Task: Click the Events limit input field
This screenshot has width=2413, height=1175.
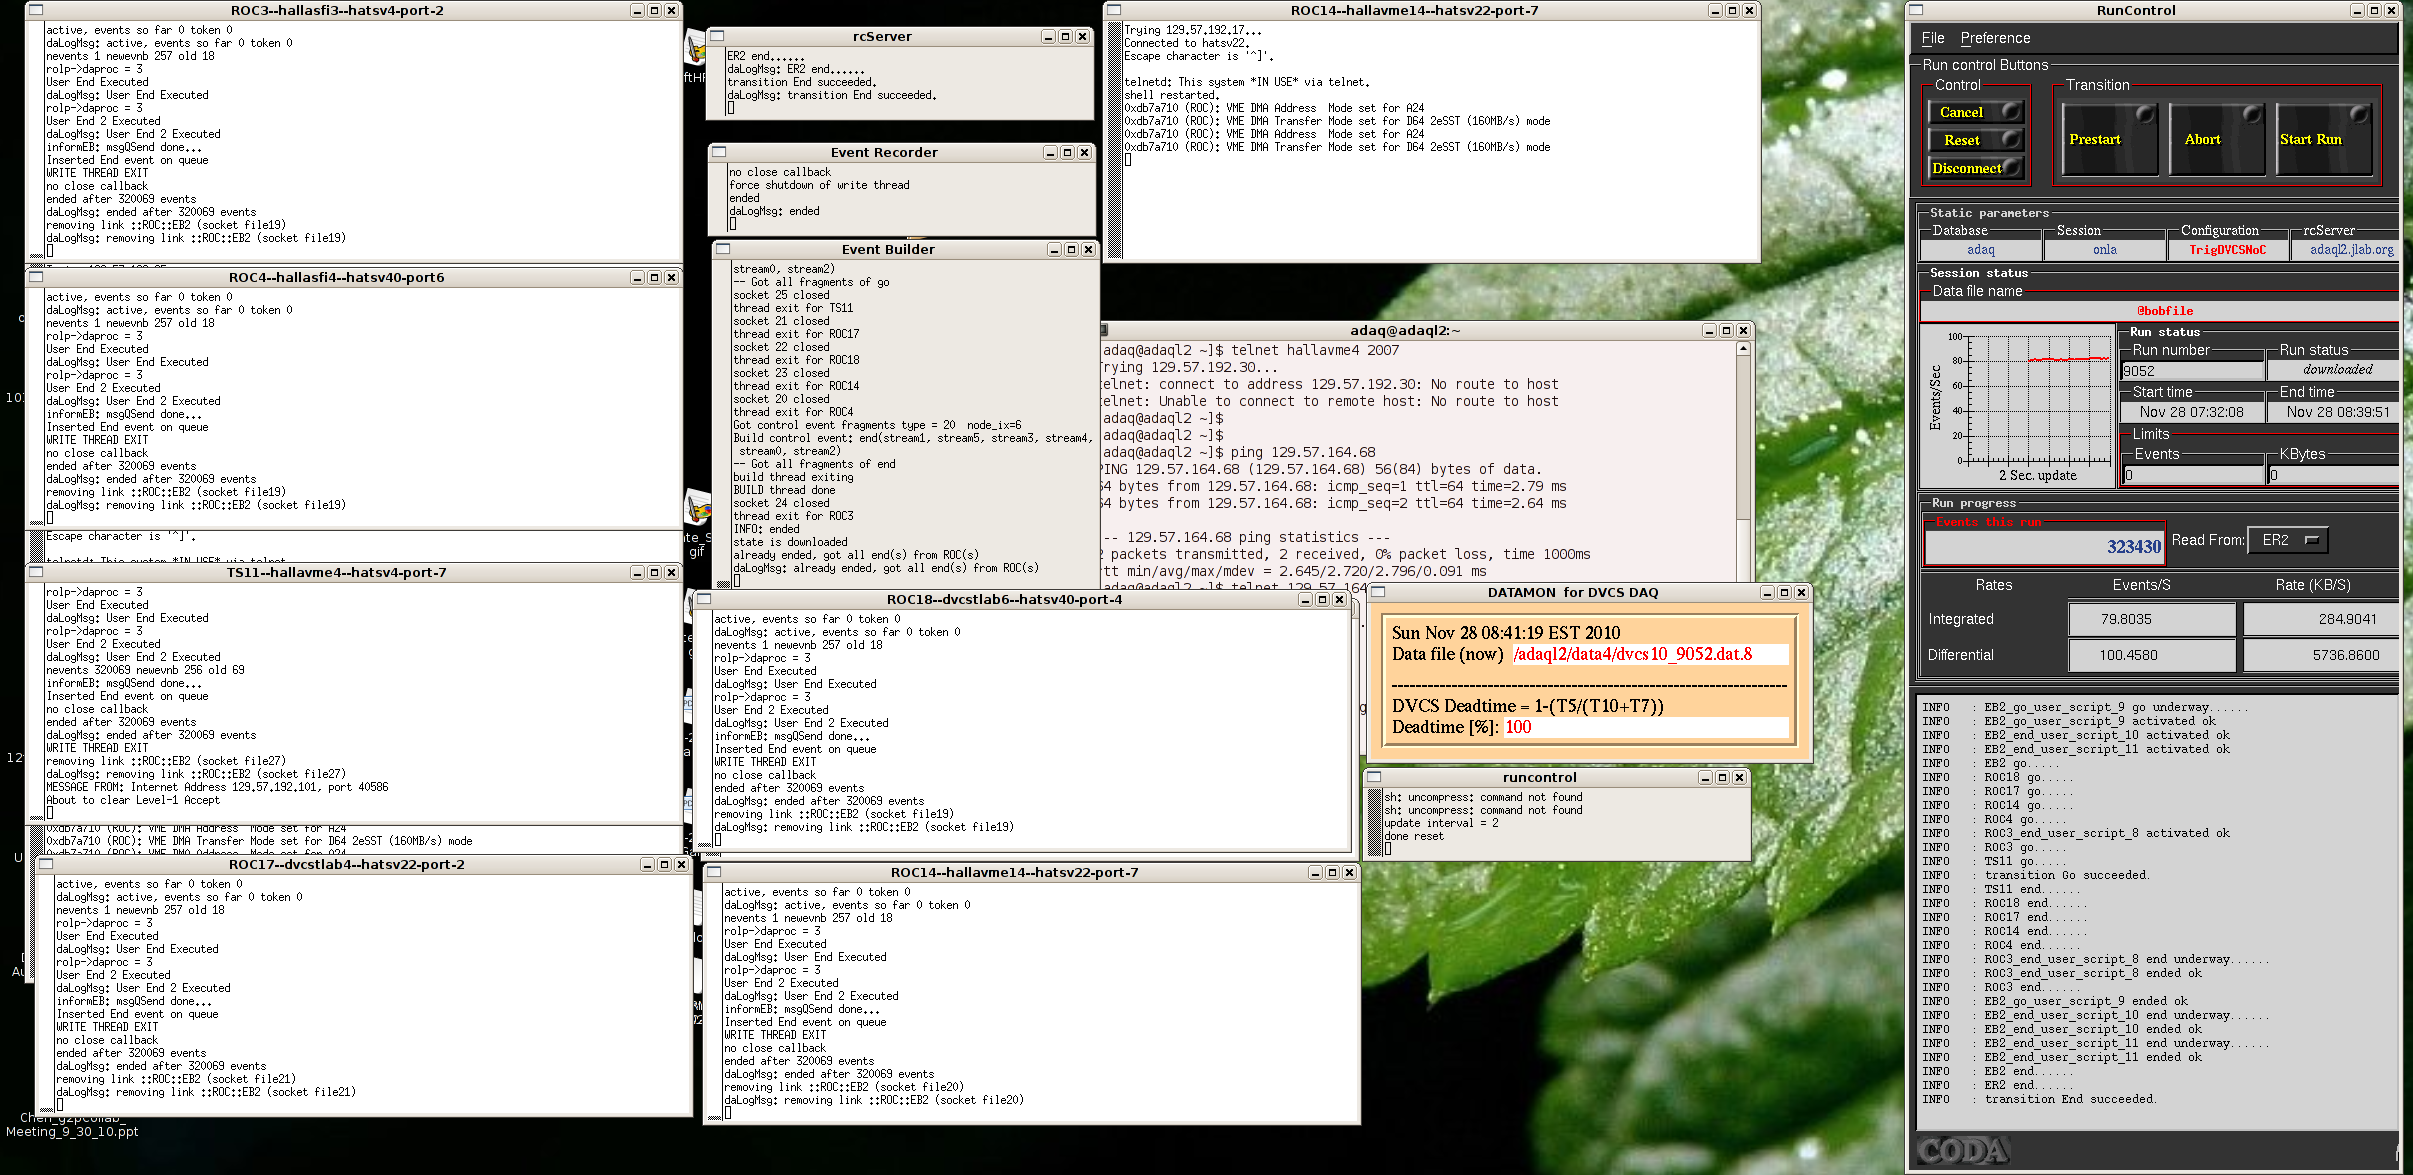Action: point(2193,475)
